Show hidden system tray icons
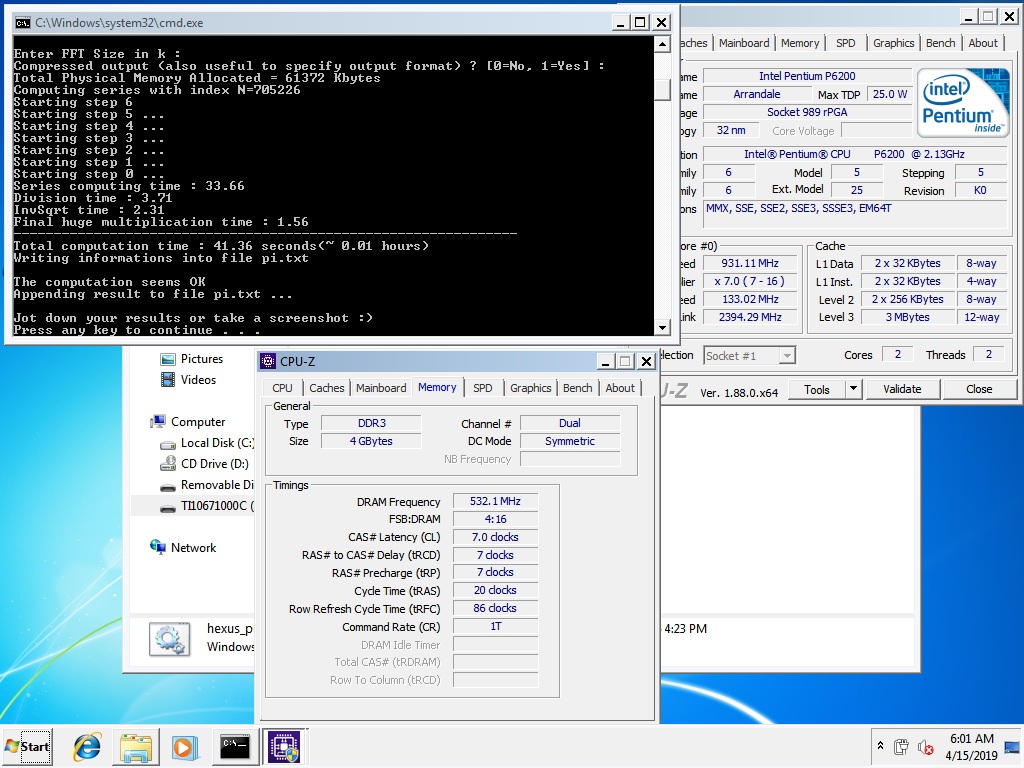Viewport: 1024px width, 768px height. [x=880, y=746]
